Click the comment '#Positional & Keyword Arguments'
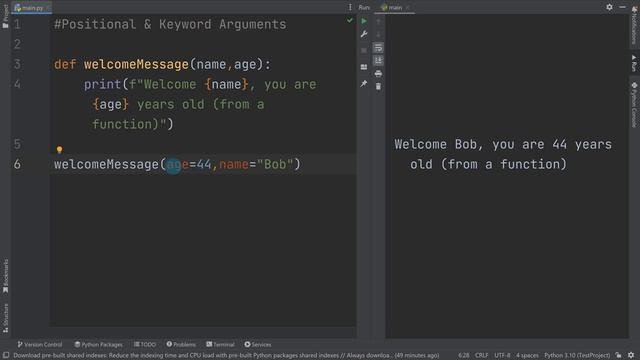The height and width of the screenshot is (360, 640). (170, 24)
